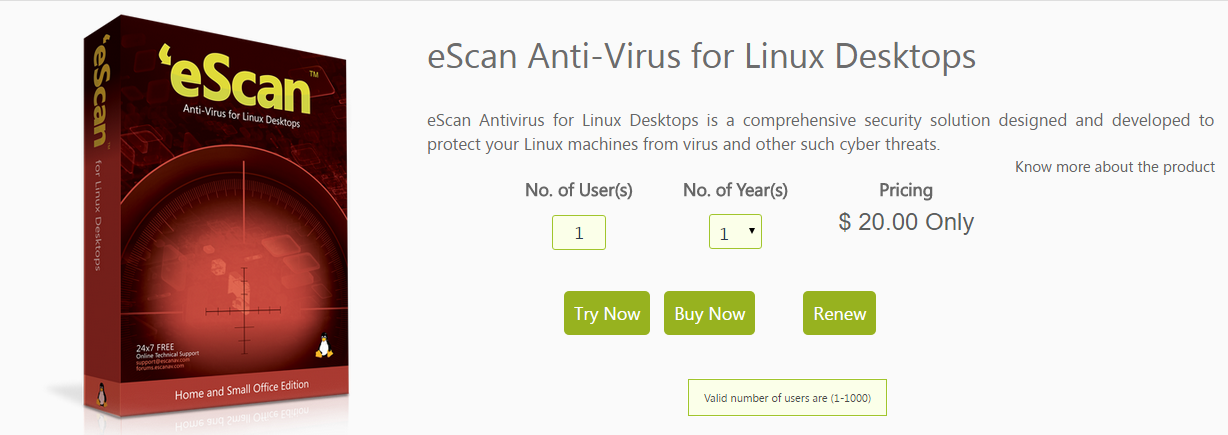Click the $ 20.00 Only price text

[x=906, y=222]
